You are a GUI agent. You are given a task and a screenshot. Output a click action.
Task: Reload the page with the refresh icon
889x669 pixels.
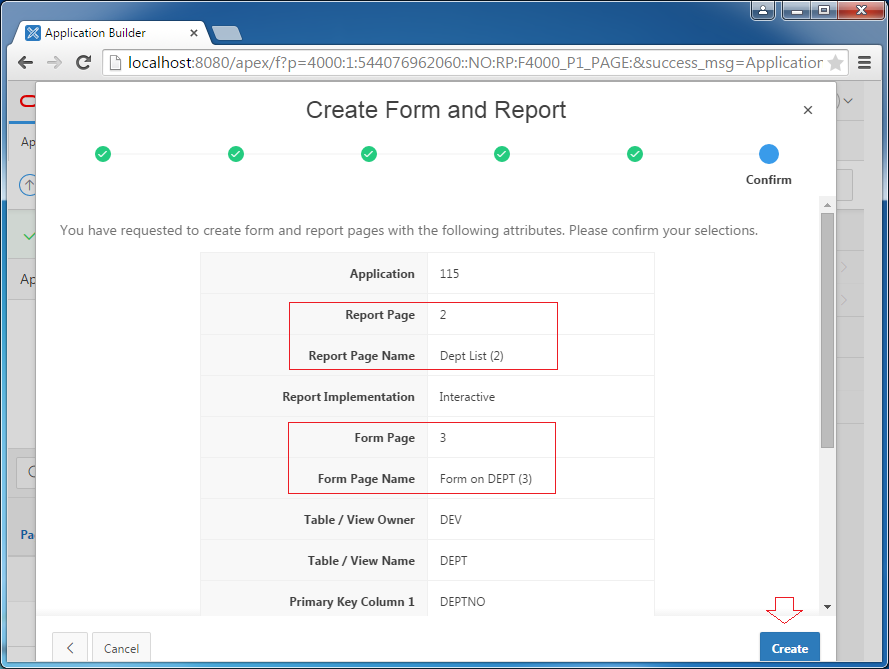pos(83,62)
